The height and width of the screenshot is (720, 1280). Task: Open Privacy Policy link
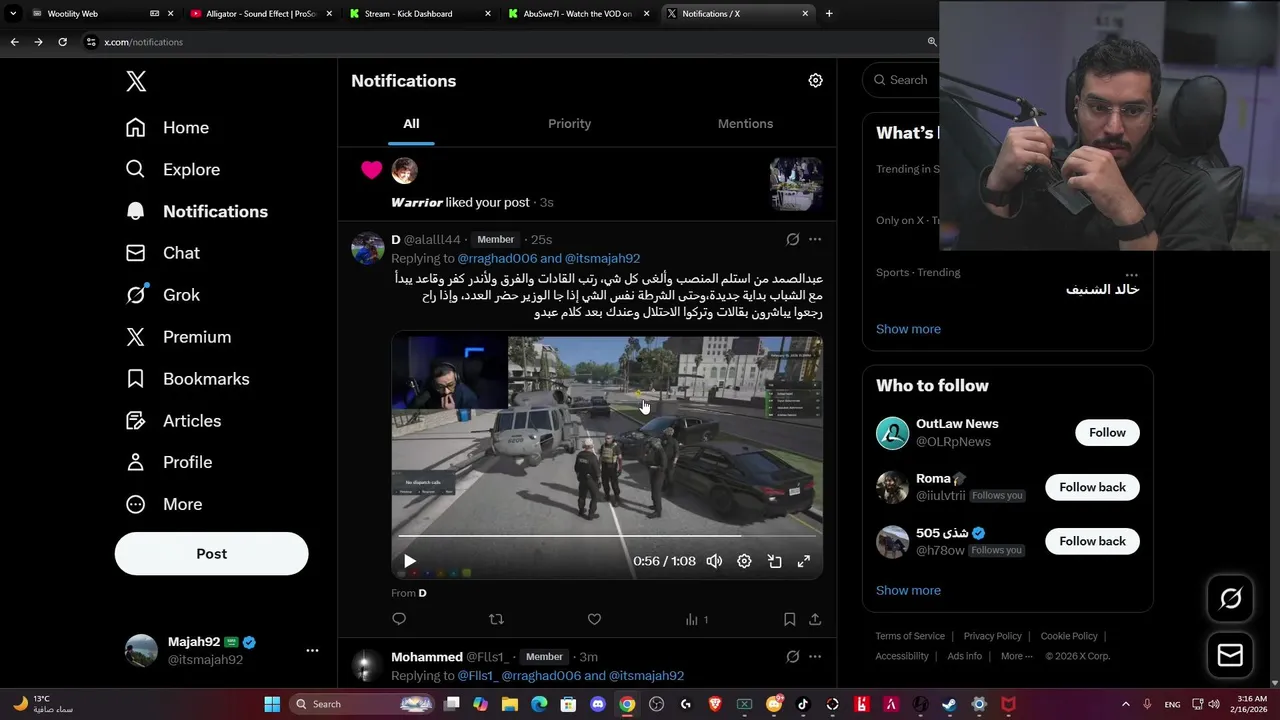coord(992,636)
